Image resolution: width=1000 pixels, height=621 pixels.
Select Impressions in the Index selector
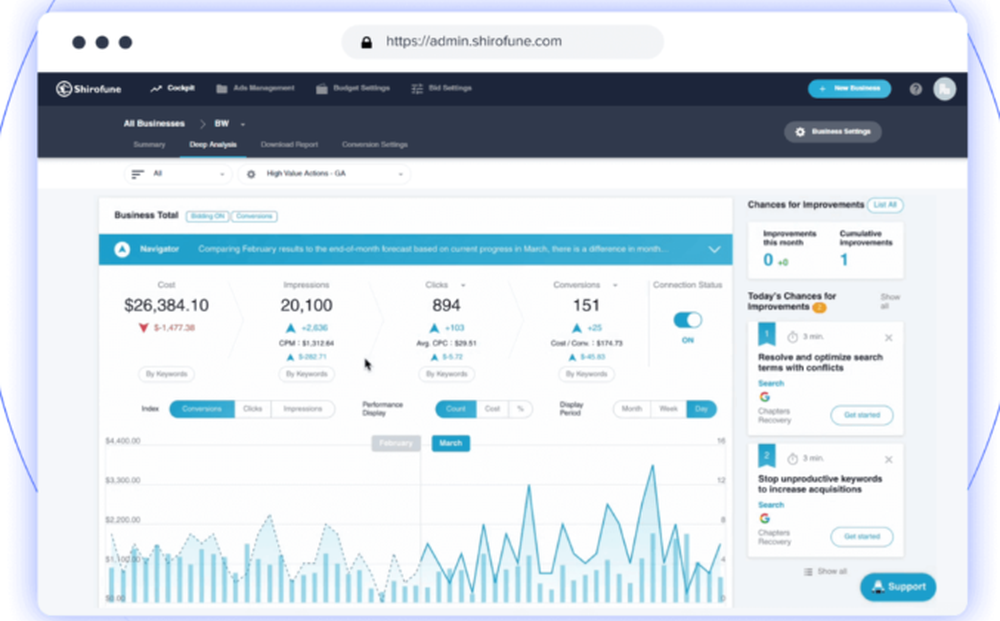302,409
